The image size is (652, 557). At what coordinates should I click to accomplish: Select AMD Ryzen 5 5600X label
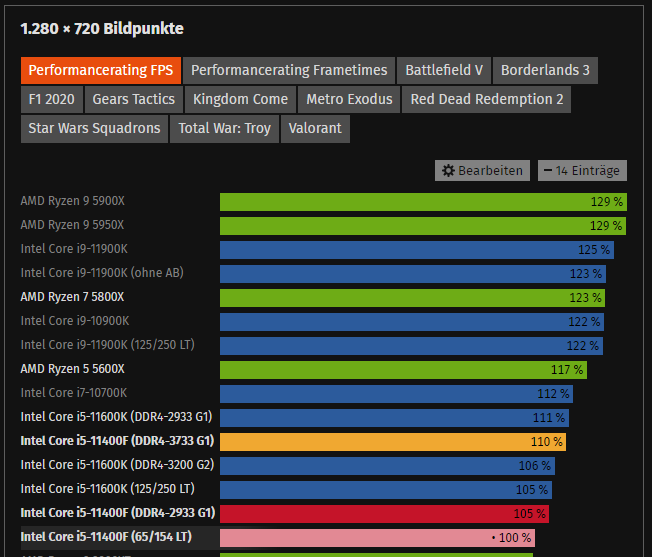[x=72, y=369]
